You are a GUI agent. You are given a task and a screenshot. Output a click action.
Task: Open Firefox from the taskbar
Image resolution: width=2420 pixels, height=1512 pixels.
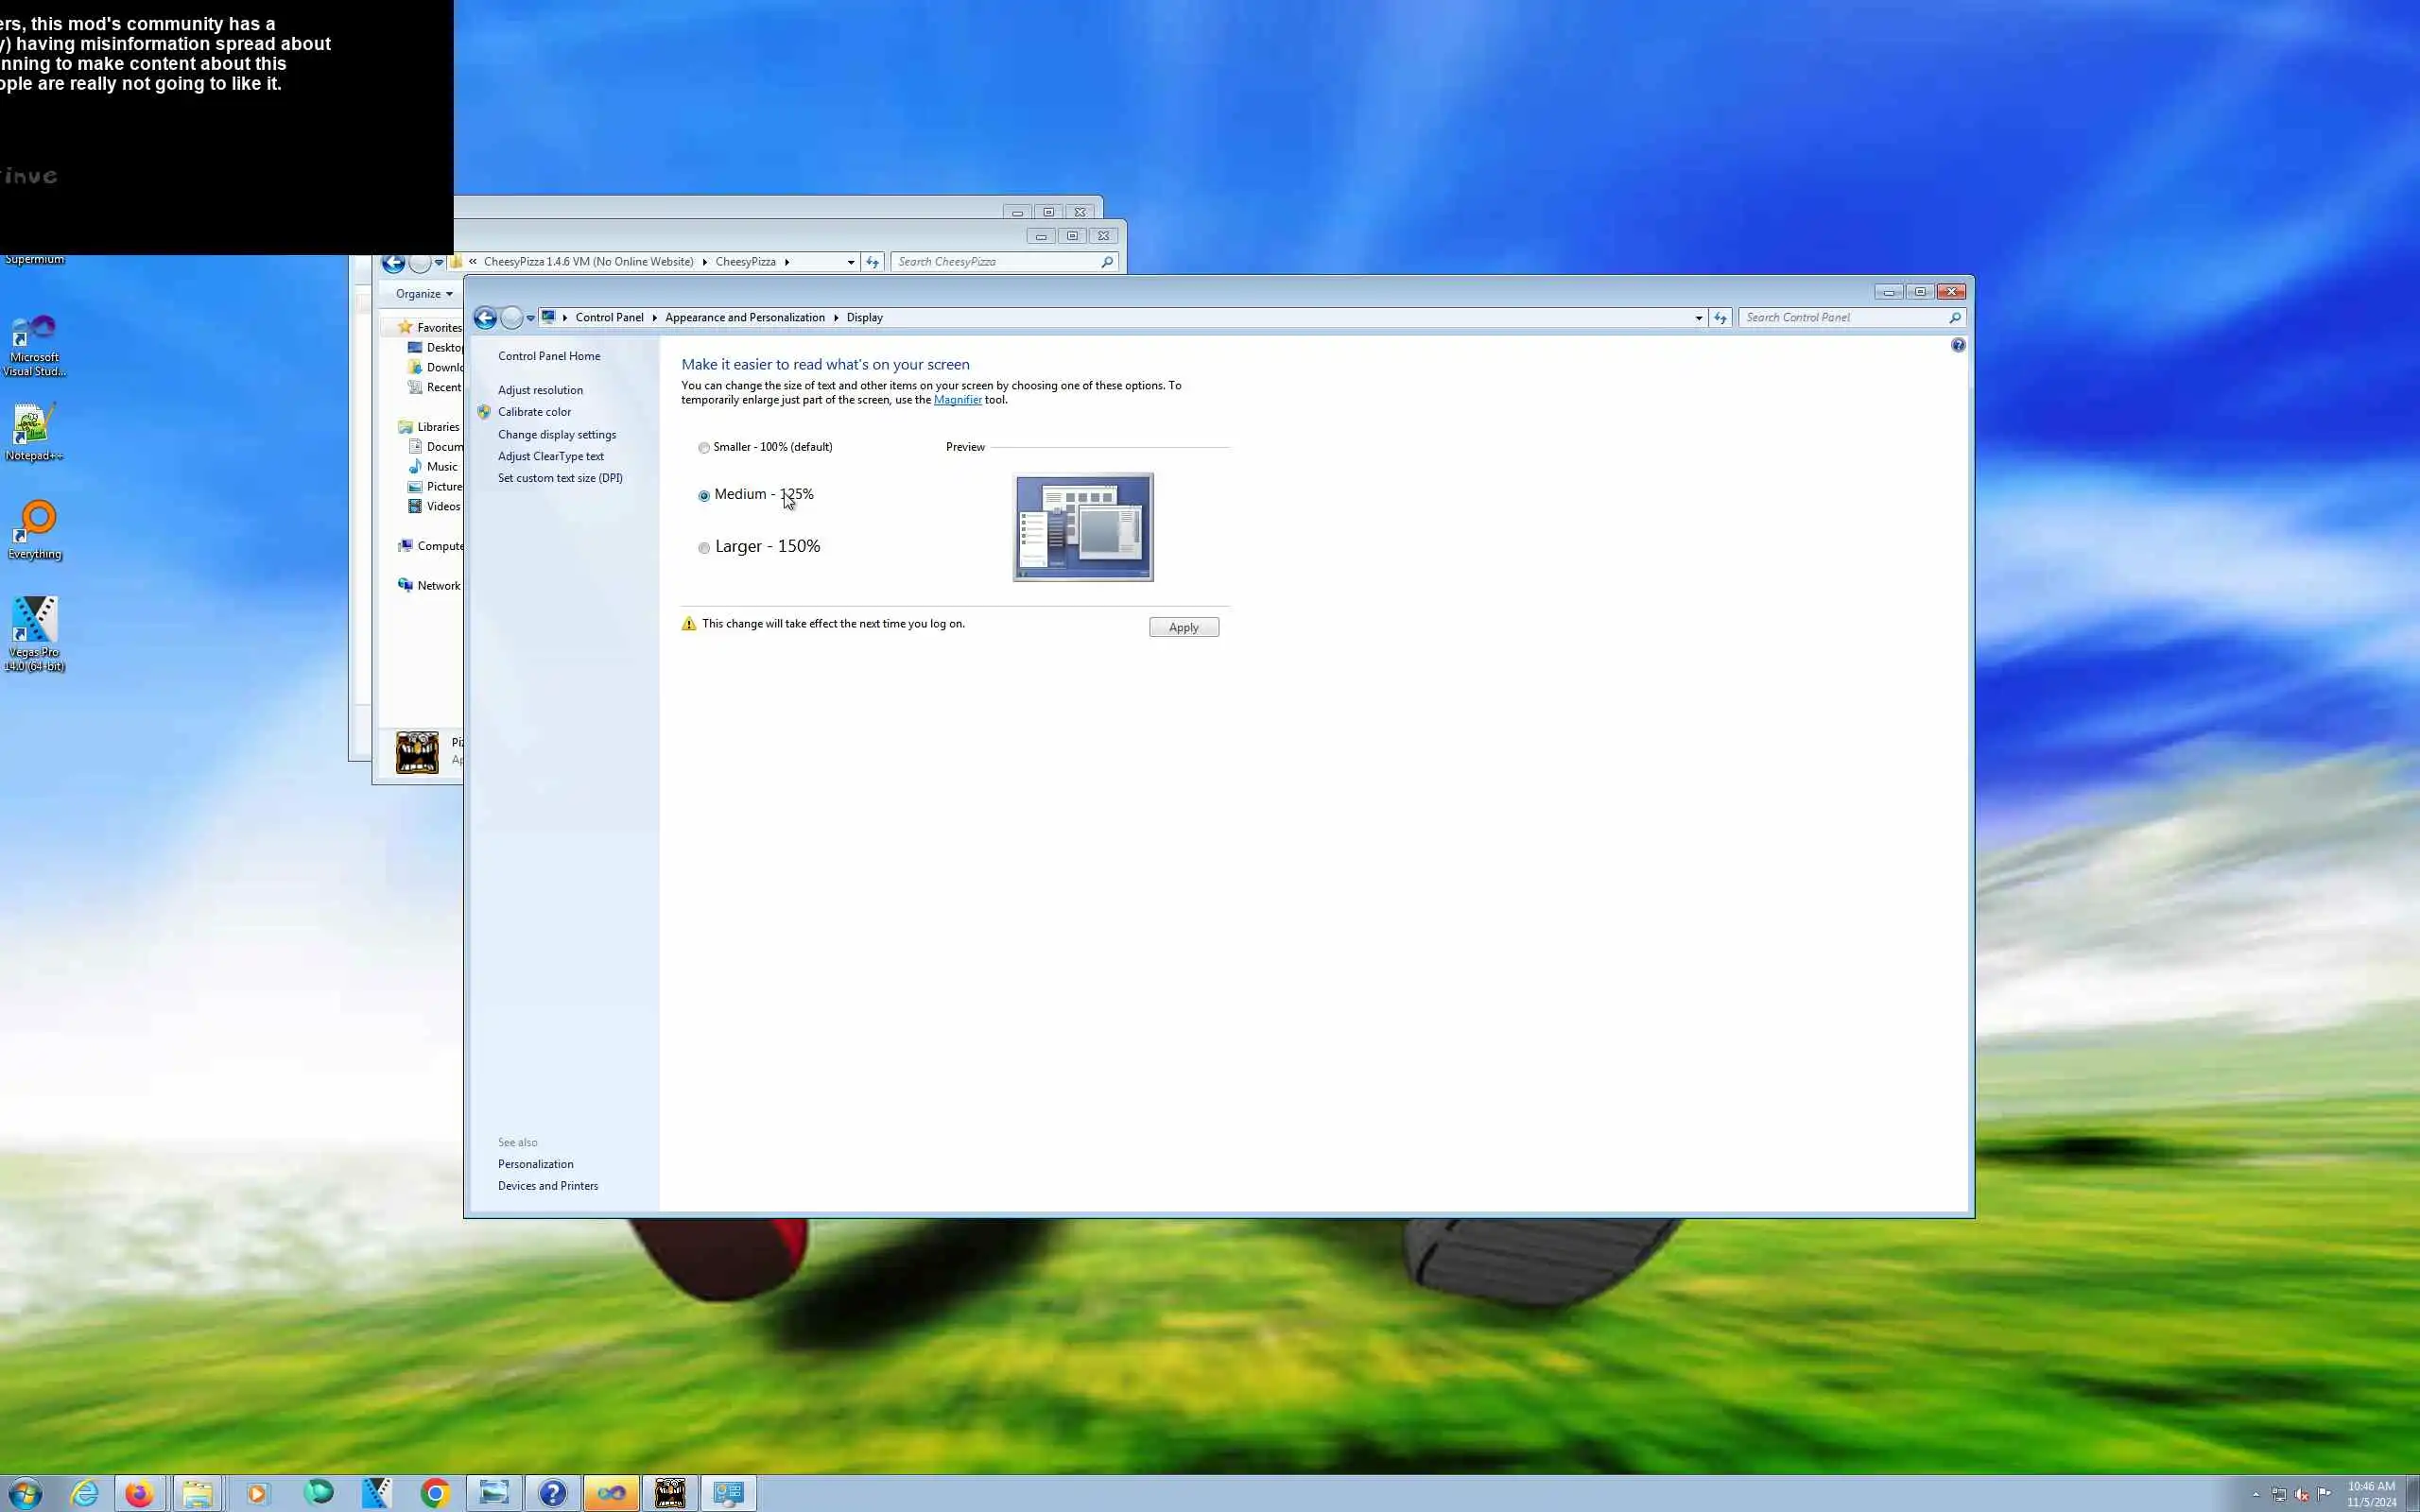coord(139,1493)
